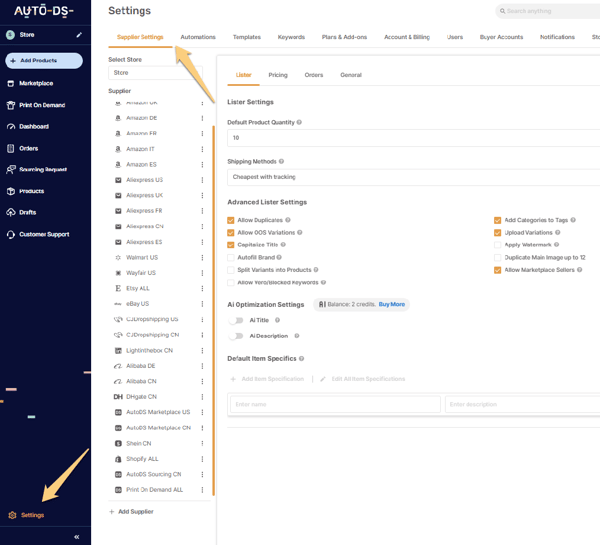Open the three-dot menu for DHgate CN

202,397
